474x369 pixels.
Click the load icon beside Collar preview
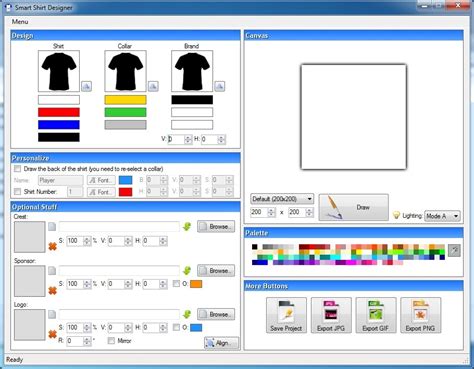[x=153, y=86]
